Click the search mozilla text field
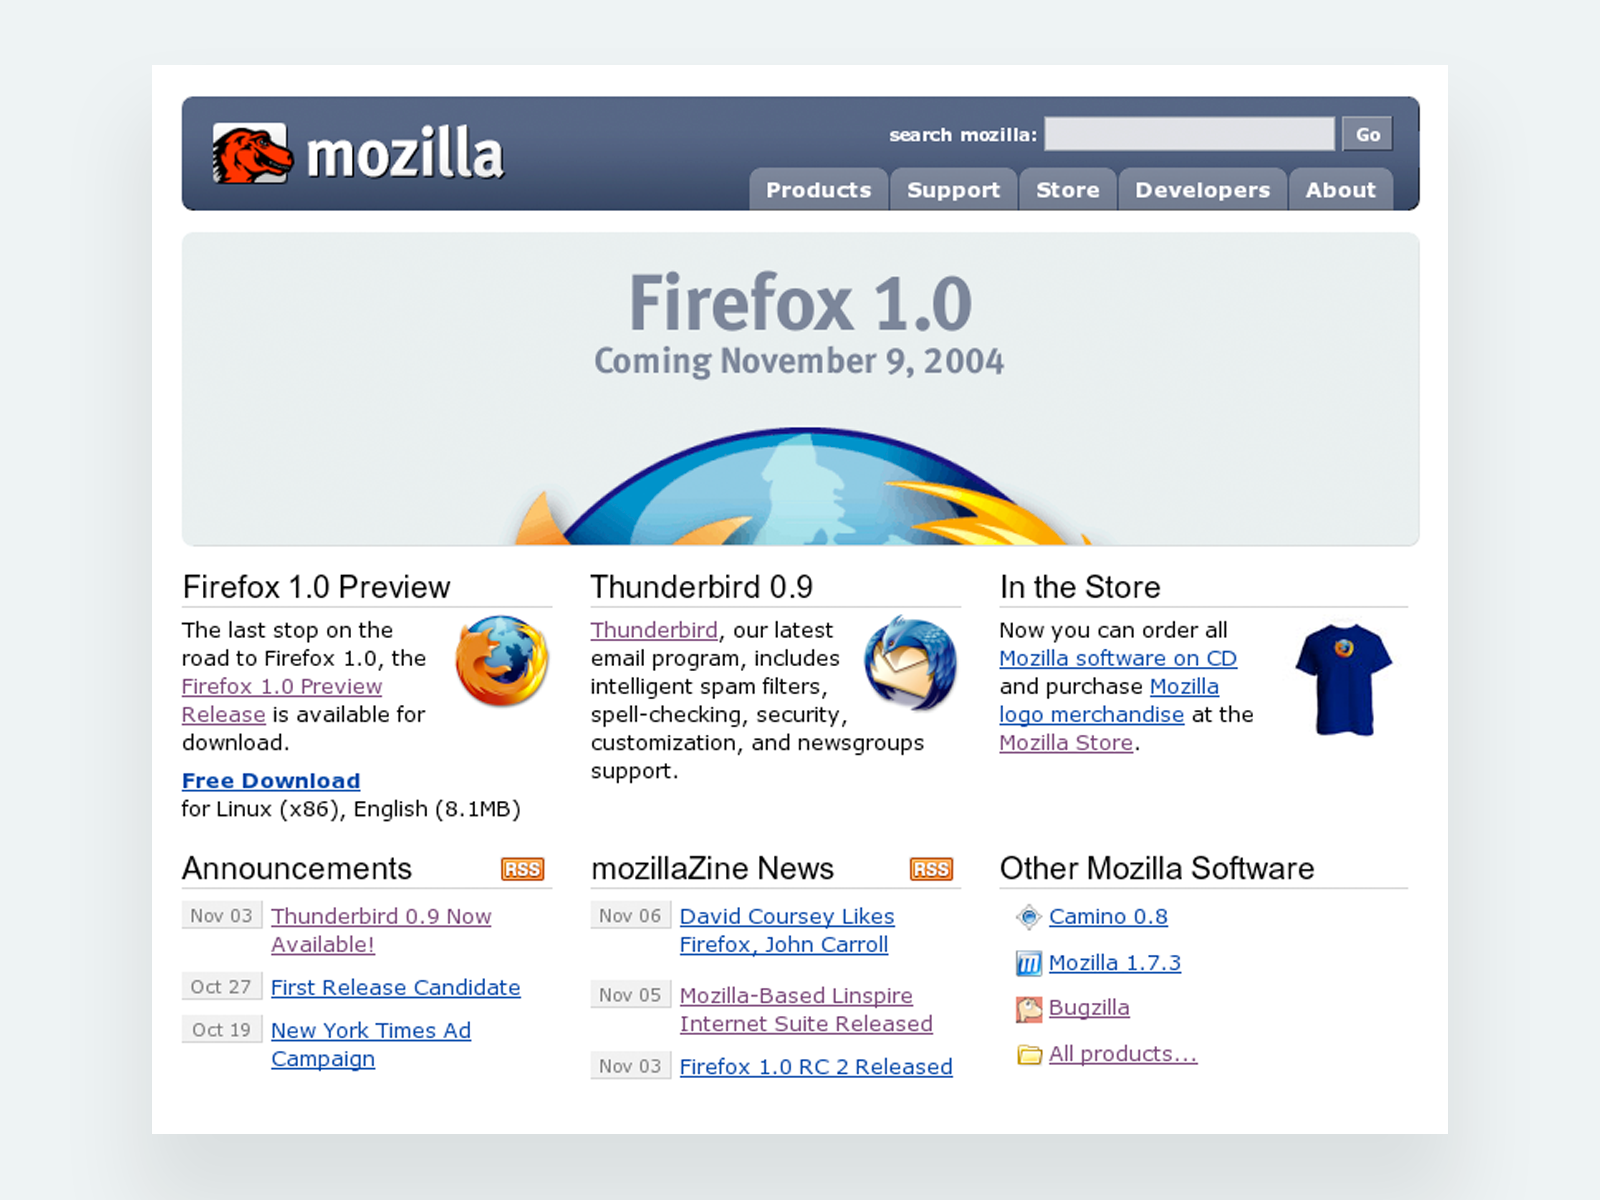1600x1200 pixels. point(1189,134)
